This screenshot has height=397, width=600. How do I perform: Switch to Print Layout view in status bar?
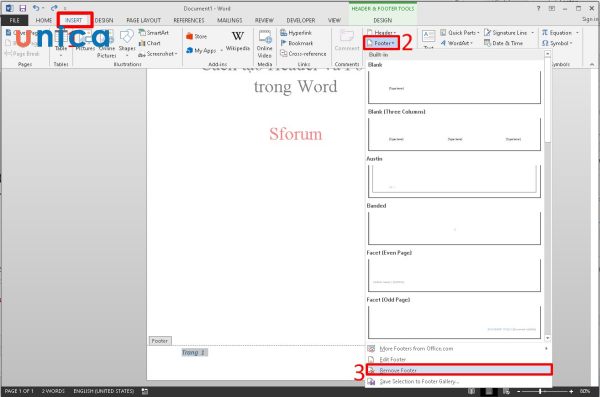(489, 391)
